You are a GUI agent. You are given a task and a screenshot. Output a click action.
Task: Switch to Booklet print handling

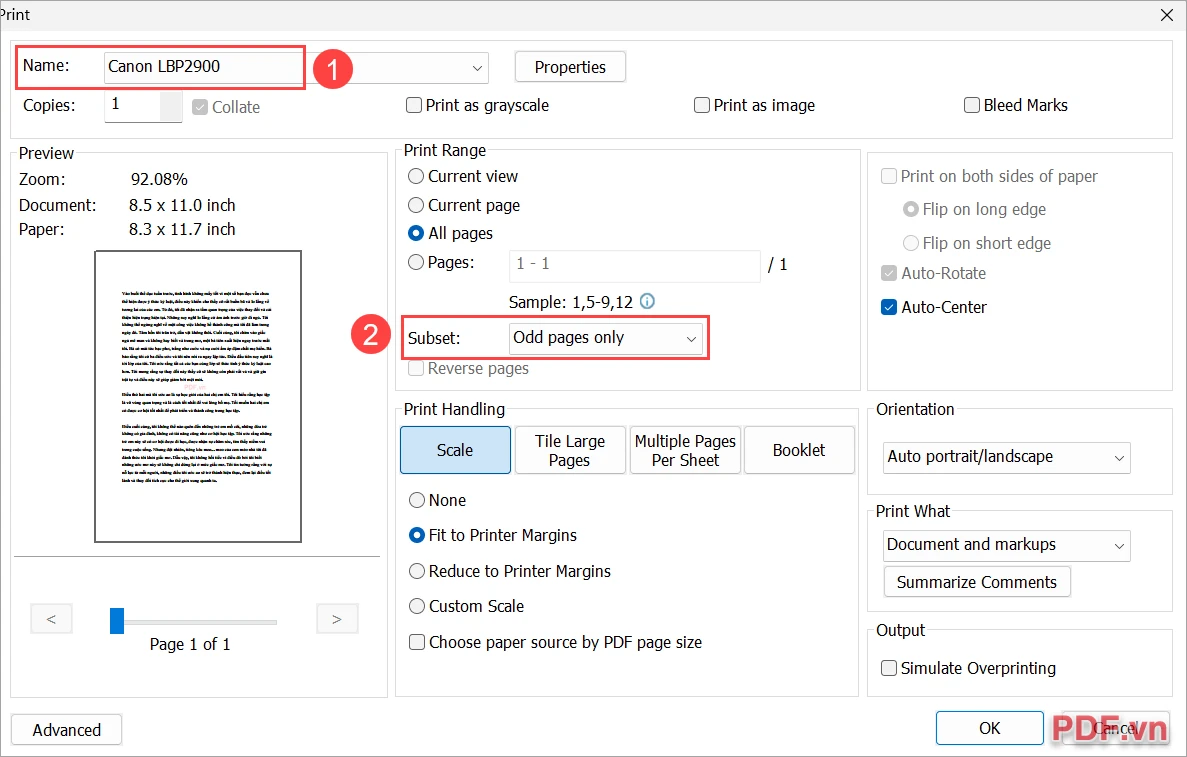(799, 450)
